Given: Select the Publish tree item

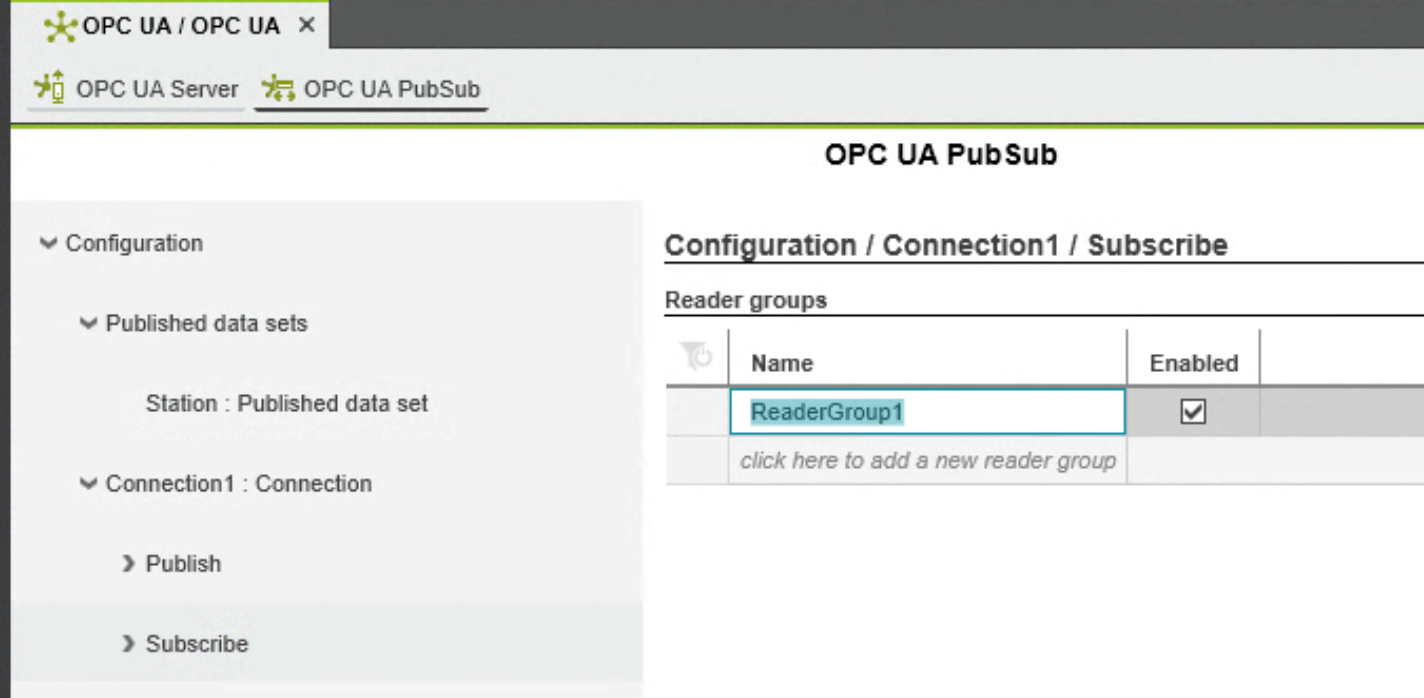Looking at the screenshot, I should click(183, 563).
